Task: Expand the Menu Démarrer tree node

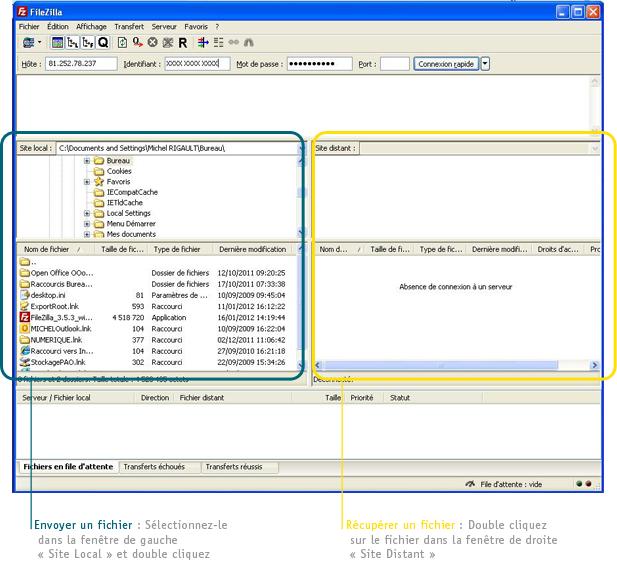Action: click(x=87, y=224)
